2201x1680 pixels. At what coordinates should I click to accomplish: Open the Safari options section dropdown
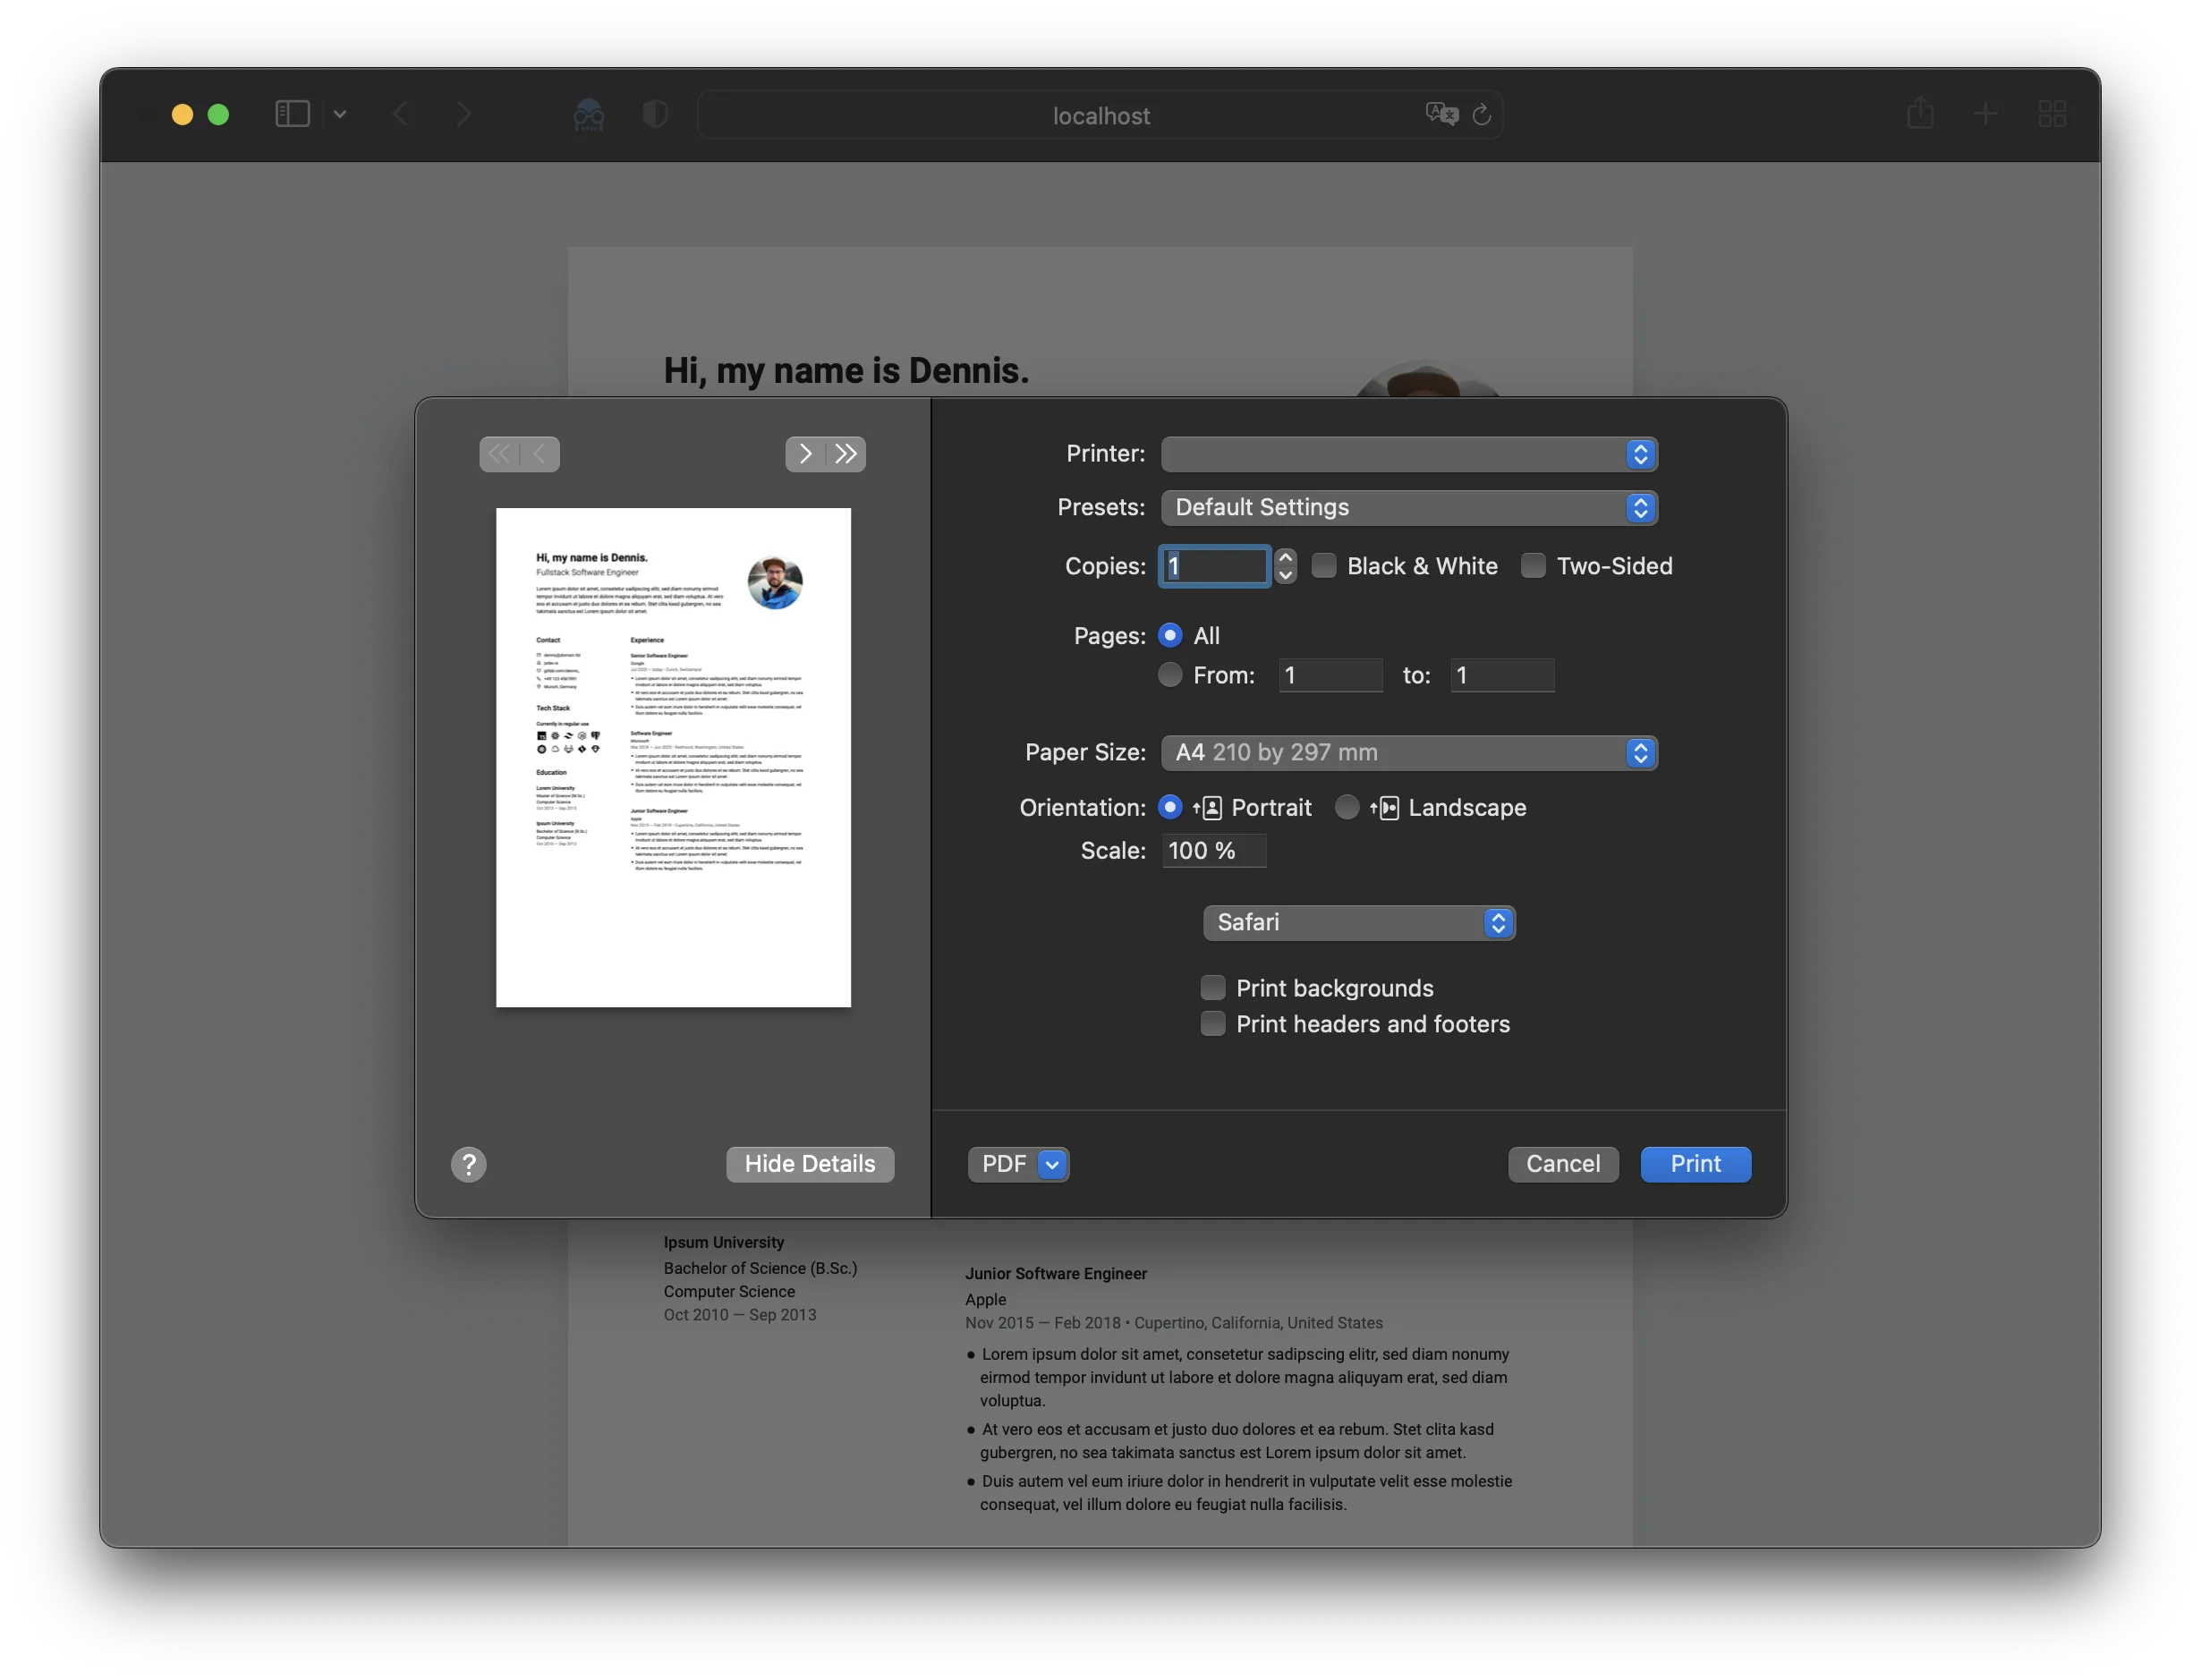[1359, 923]
